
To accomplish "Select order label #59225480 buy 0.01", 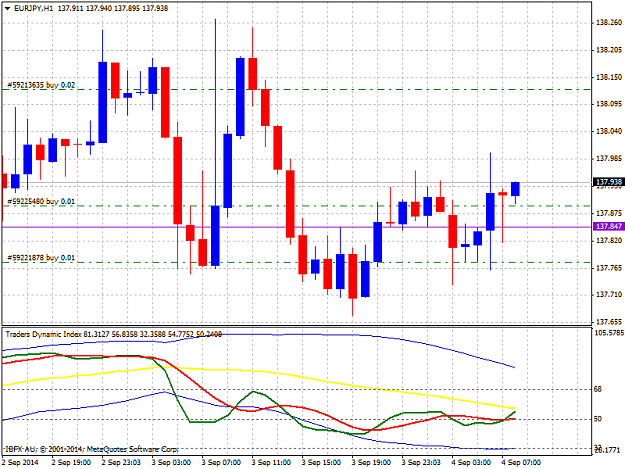I will (41, 201).
